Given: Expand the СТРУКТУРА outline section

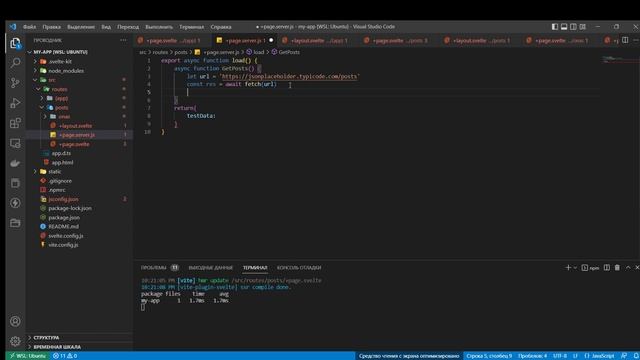Looking at the screenshot, I should (x=46, y=338).
